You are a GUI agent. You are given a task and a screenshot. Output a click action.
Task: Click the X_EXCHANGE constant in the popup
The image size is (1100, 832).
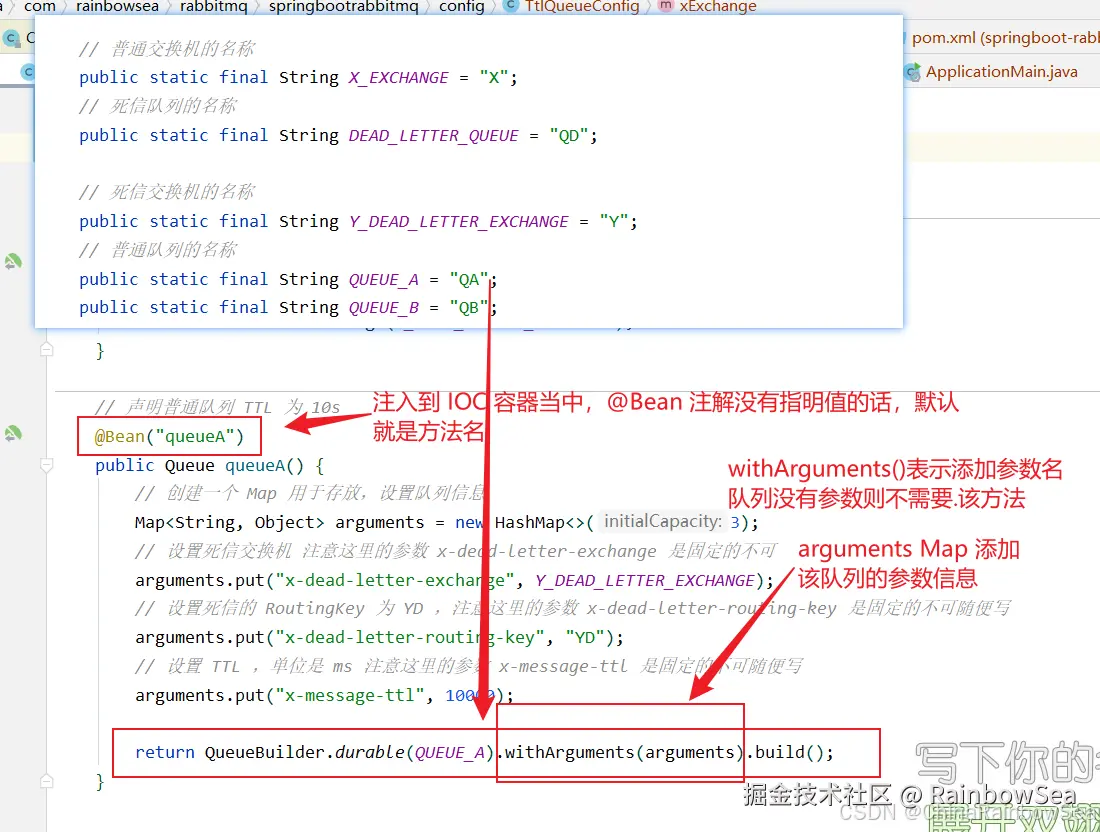[x=398, y=78]
